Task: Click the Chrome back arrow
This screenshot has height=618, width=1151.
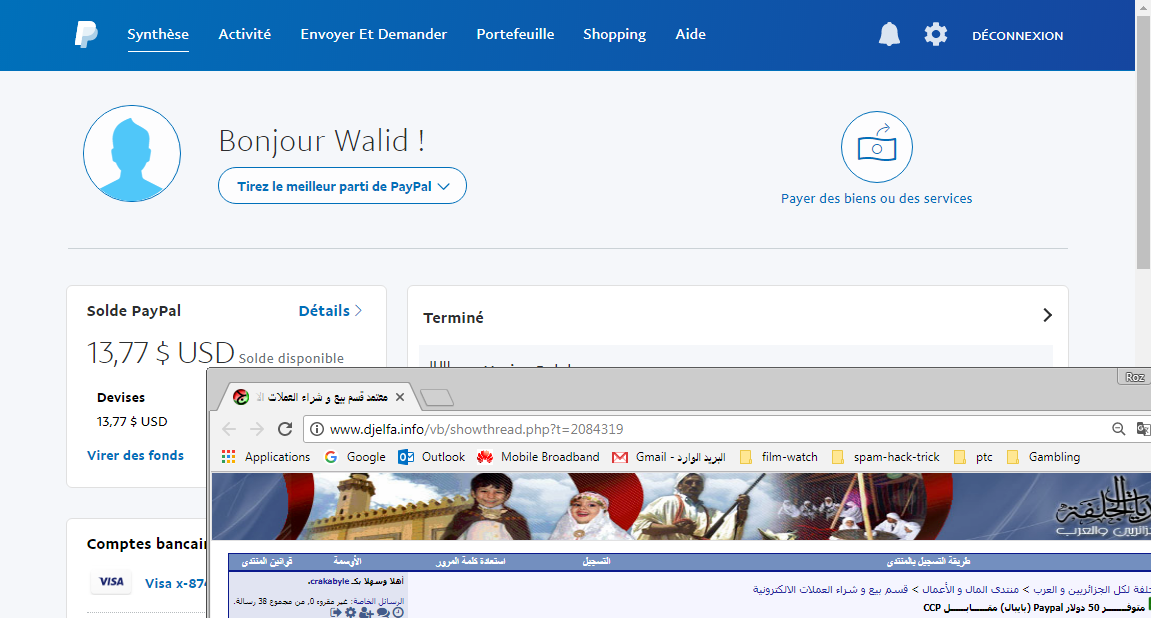Action: (x=229, y=429)
